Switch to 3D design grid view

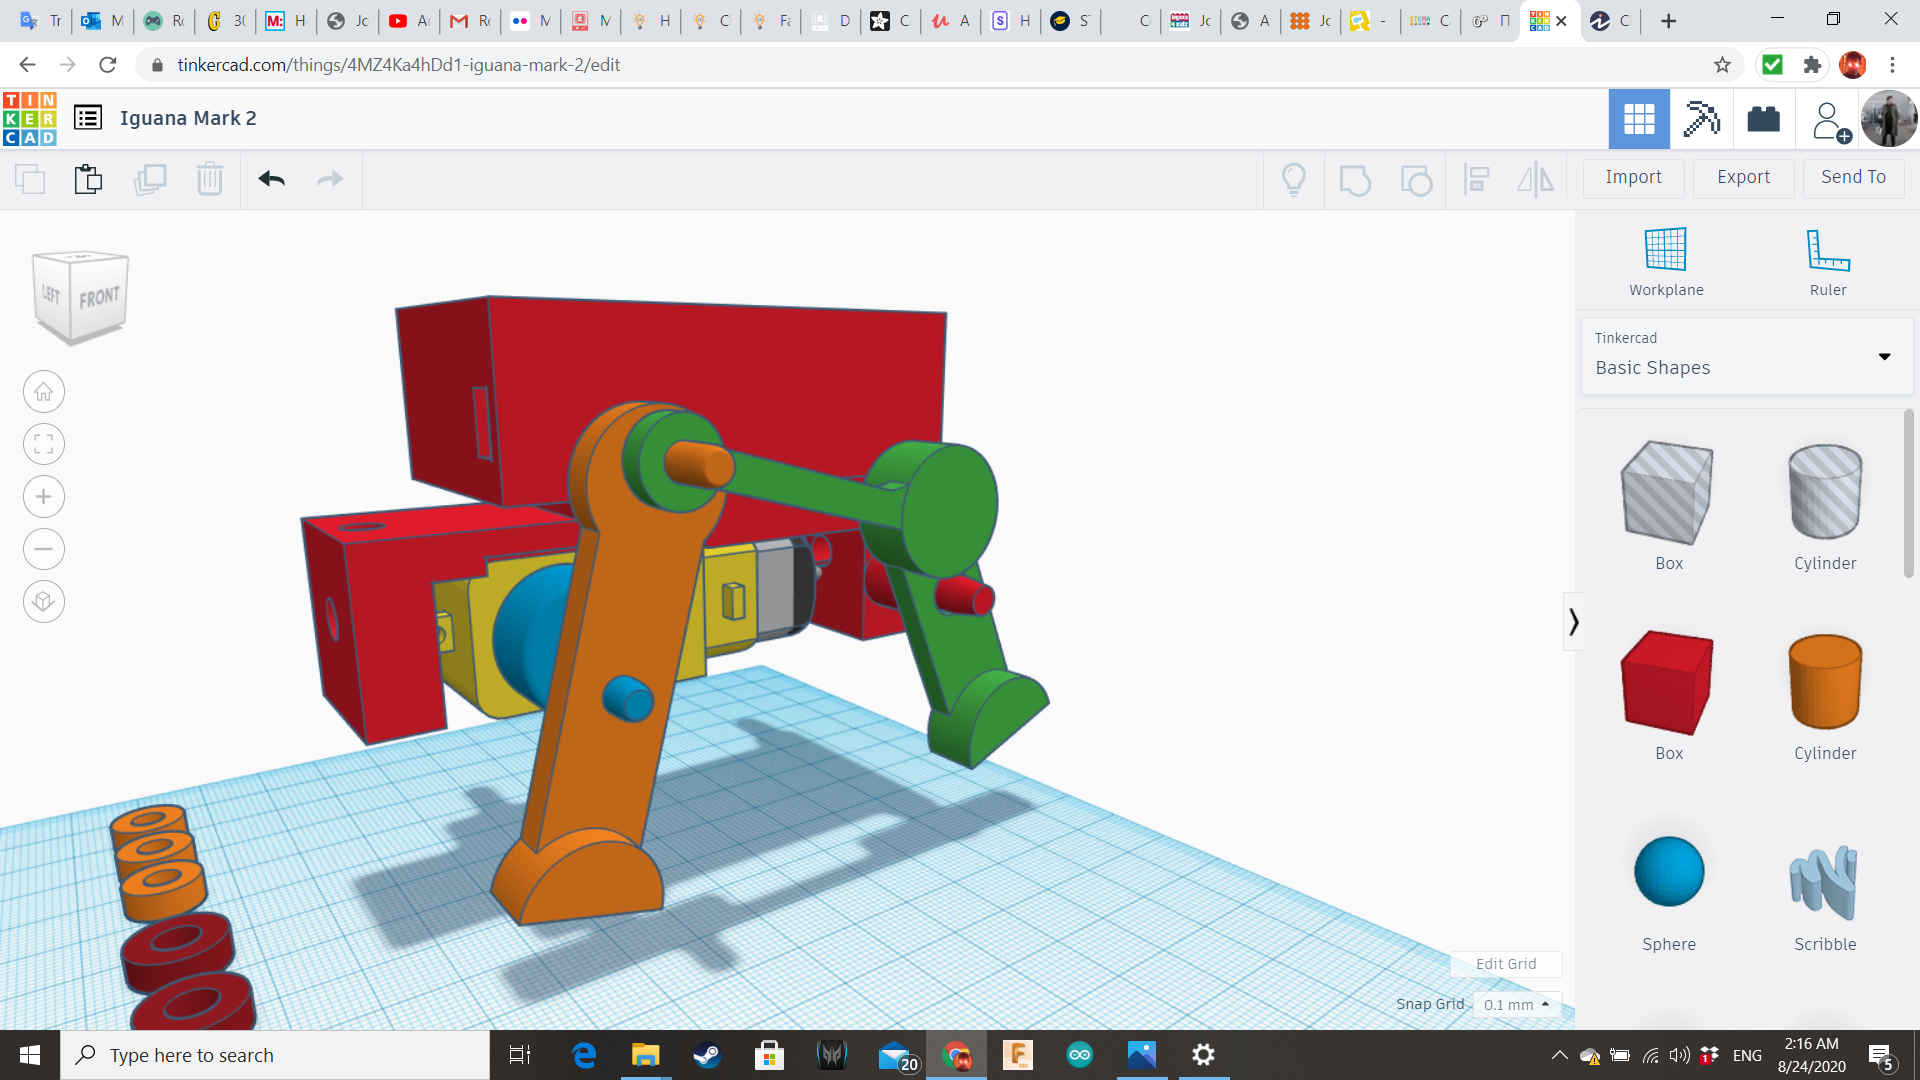(x=1639, y=119)
